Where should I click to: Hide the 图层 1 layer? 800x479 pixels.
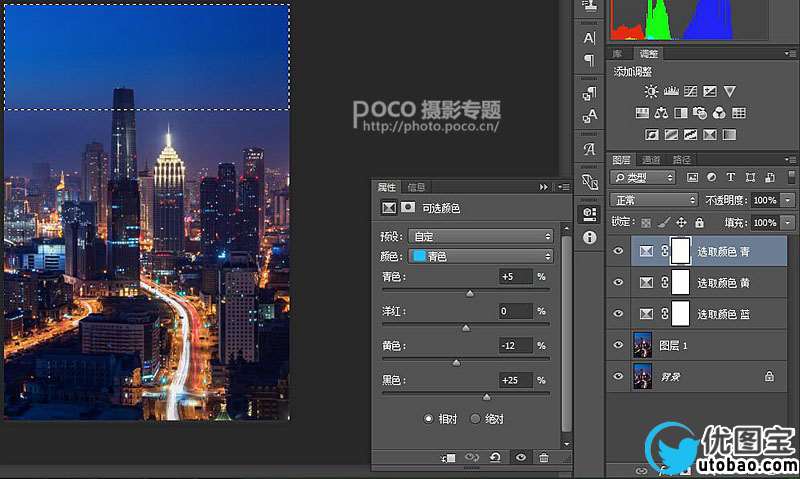coord(618,345)
